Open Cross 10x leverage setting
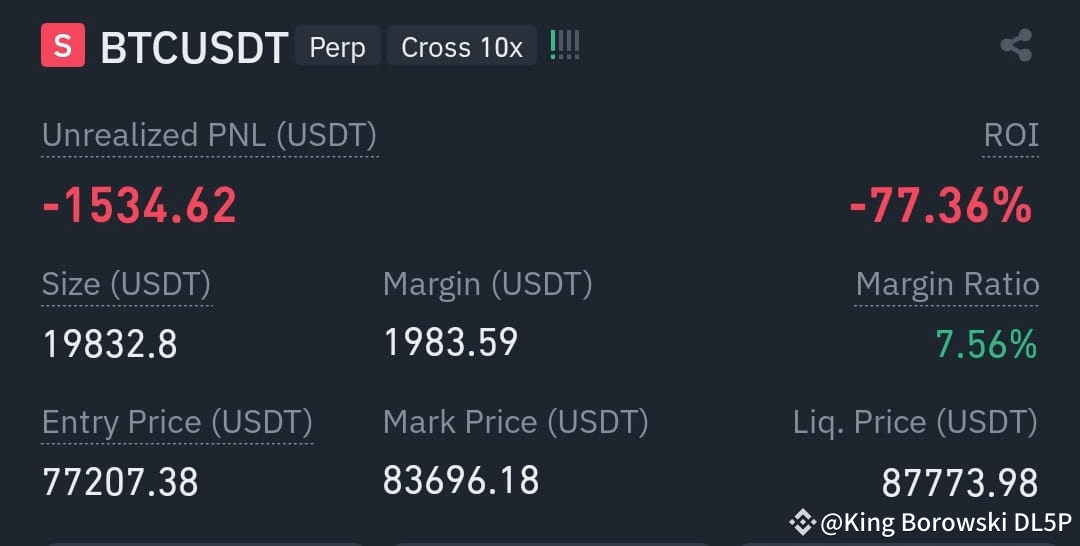This screenshot has width=1080, height=546. coord(461,47)
